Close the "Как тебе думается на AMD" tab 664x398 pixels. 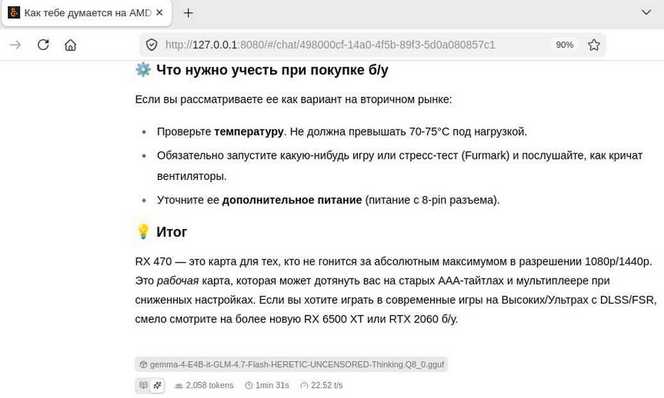coord(160,13)
